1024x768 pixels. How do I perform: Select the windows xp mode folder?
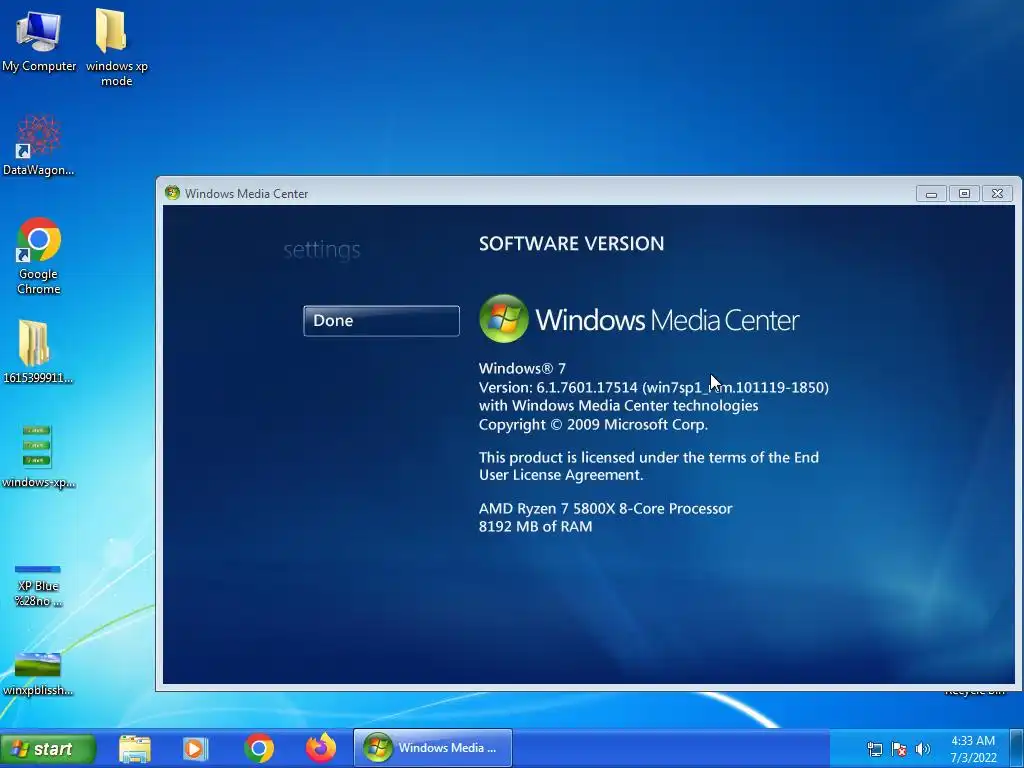(116, 47)
